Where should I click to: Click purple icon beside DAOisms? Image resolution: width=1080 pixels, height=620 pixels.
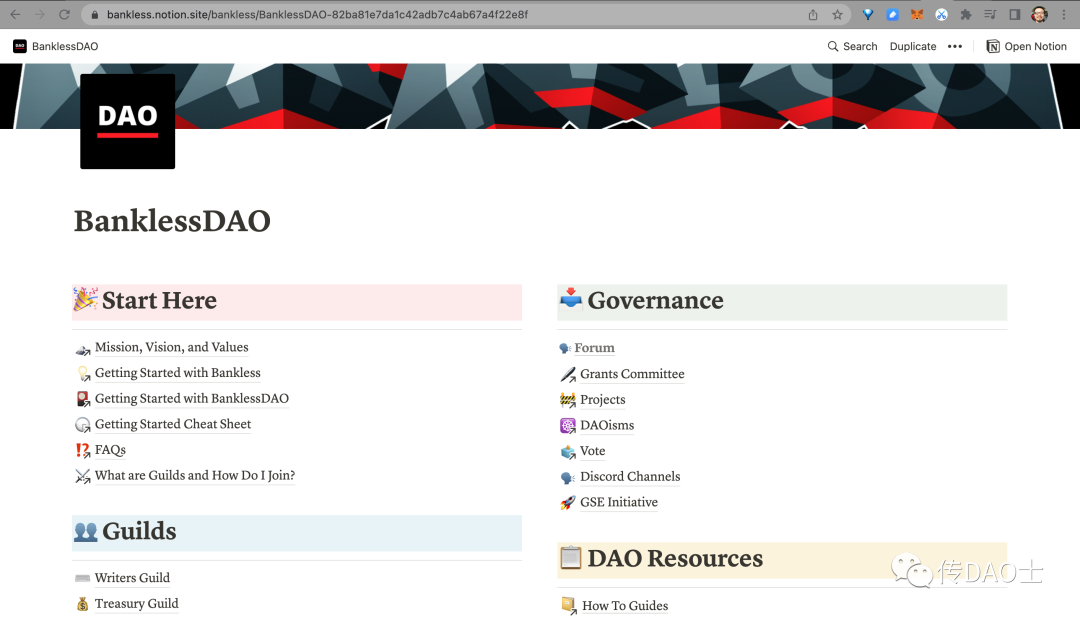568,426
